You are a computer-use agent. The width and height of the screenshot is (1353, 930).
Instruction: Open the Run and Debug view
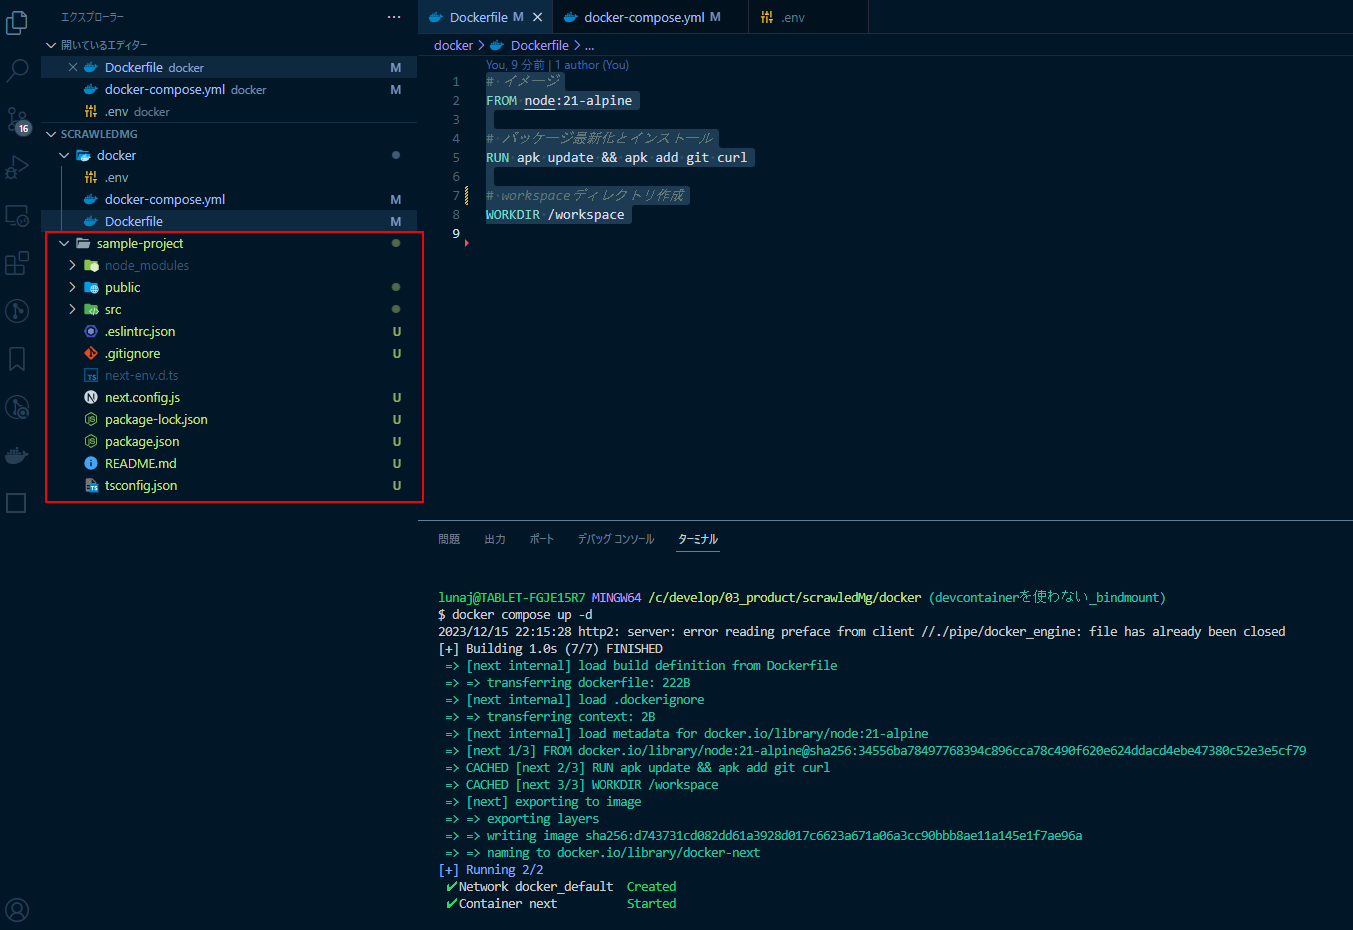pyautogui.click(x=17, y=167)
